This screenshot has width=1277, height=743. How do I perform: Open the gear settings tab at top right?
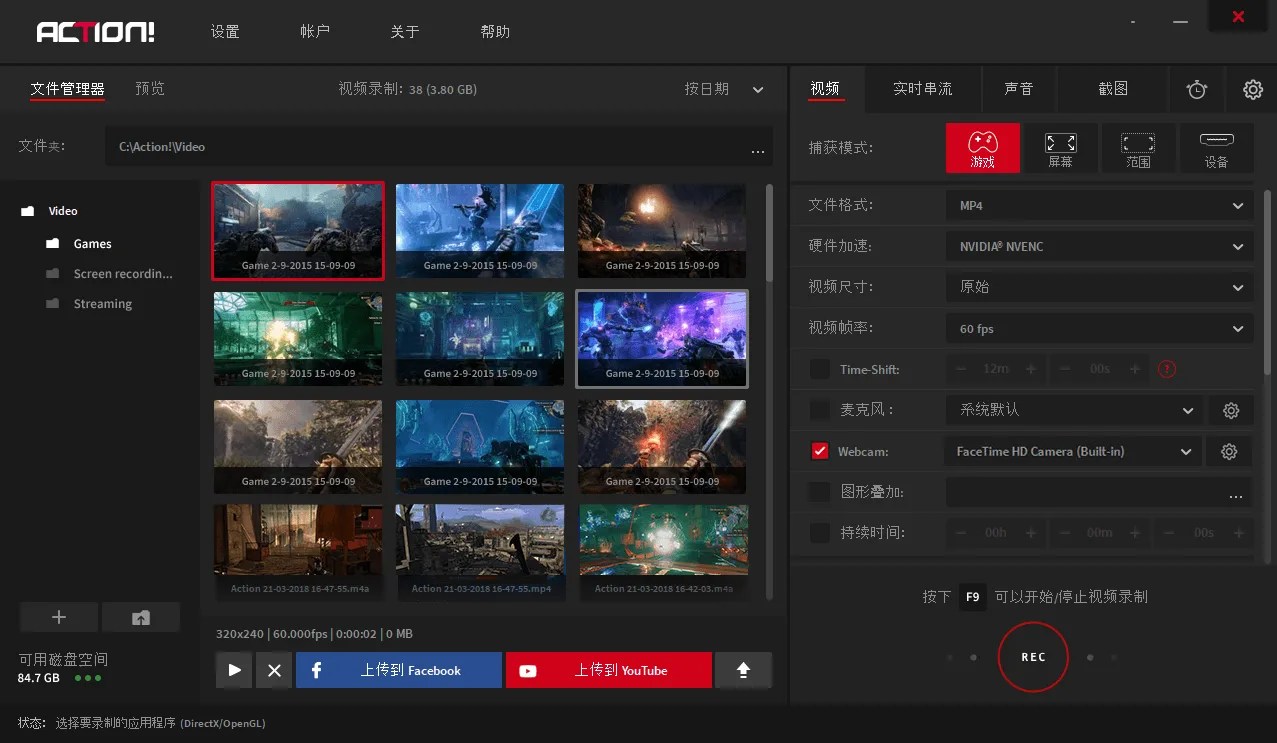(x=1252, y=89)
